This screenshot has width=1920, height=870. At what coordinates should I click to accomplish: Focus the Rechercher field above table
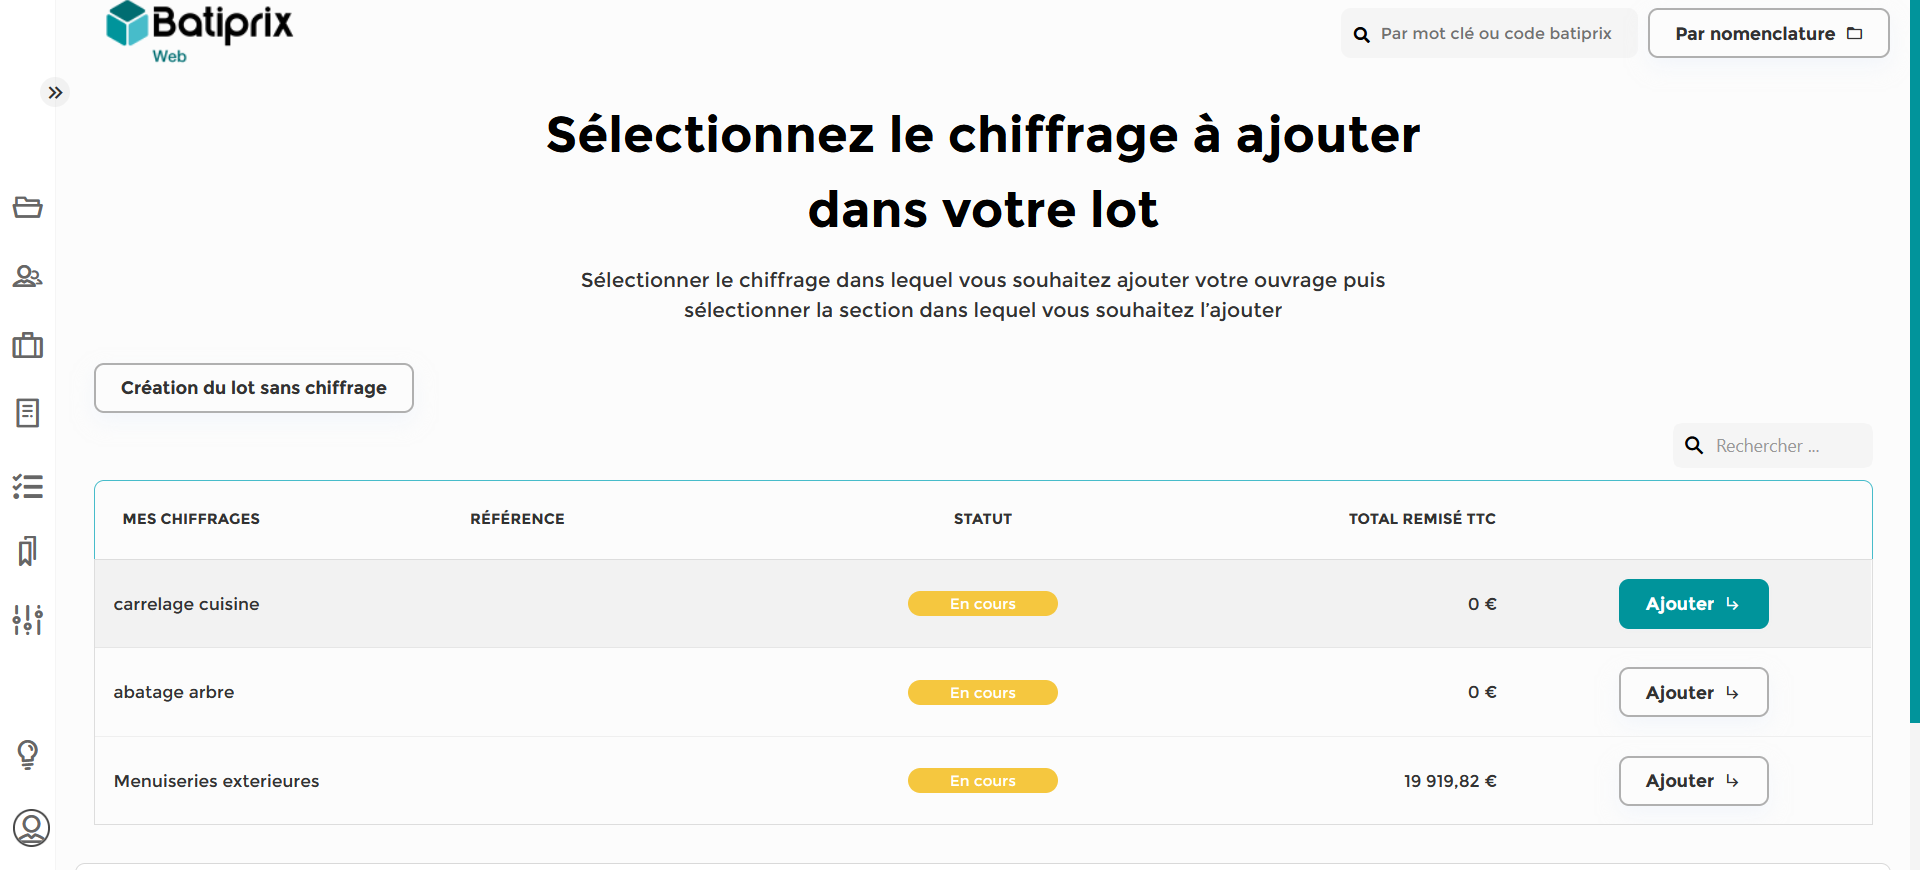(x=1773, y=446)
